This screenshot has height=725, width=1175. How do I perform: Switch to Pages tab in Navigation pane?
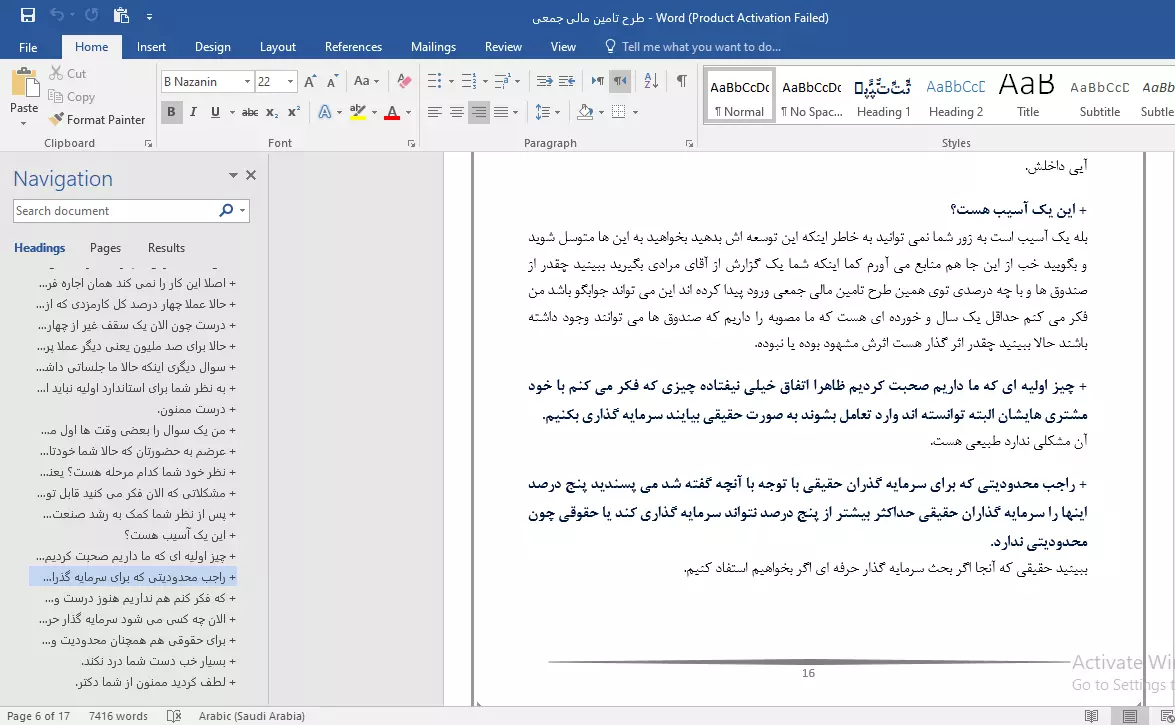(x=105, y=248)
